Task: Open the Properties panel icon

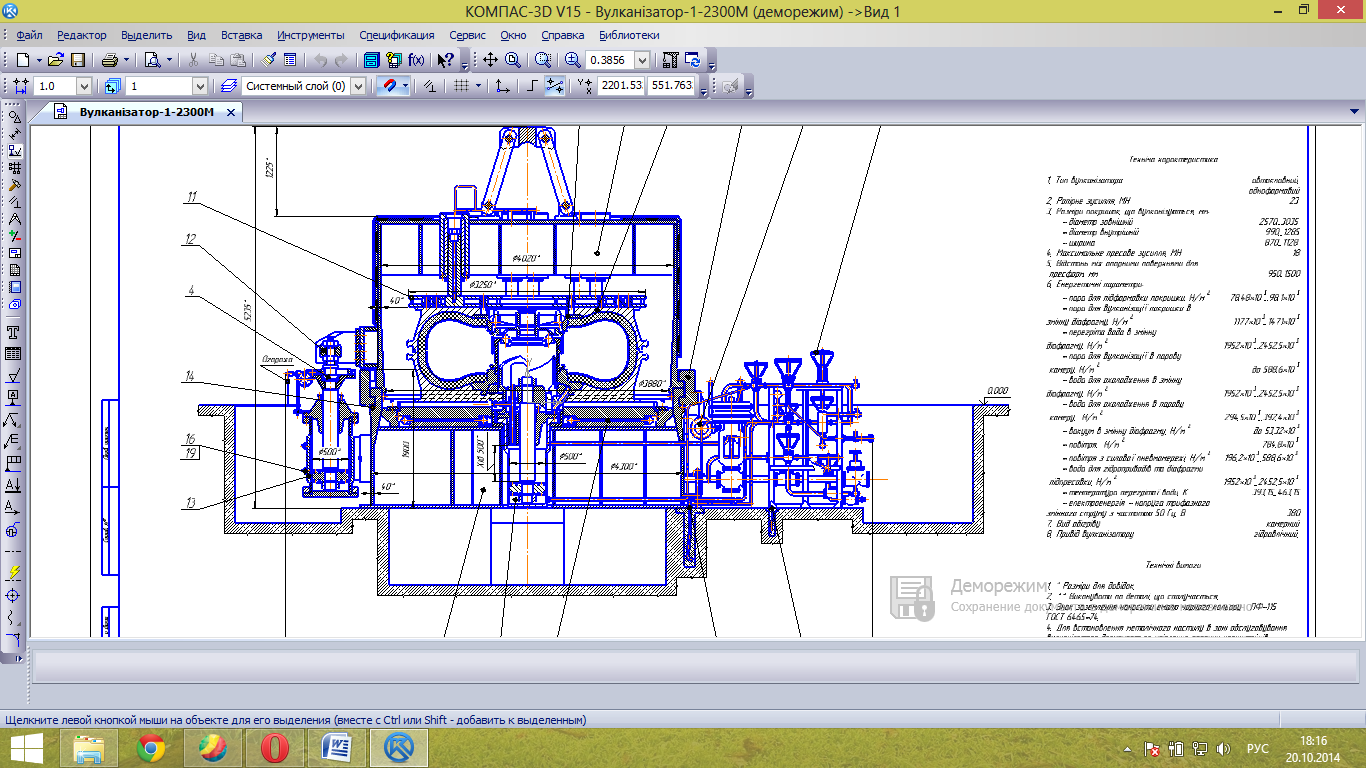Action: point(289,60)
